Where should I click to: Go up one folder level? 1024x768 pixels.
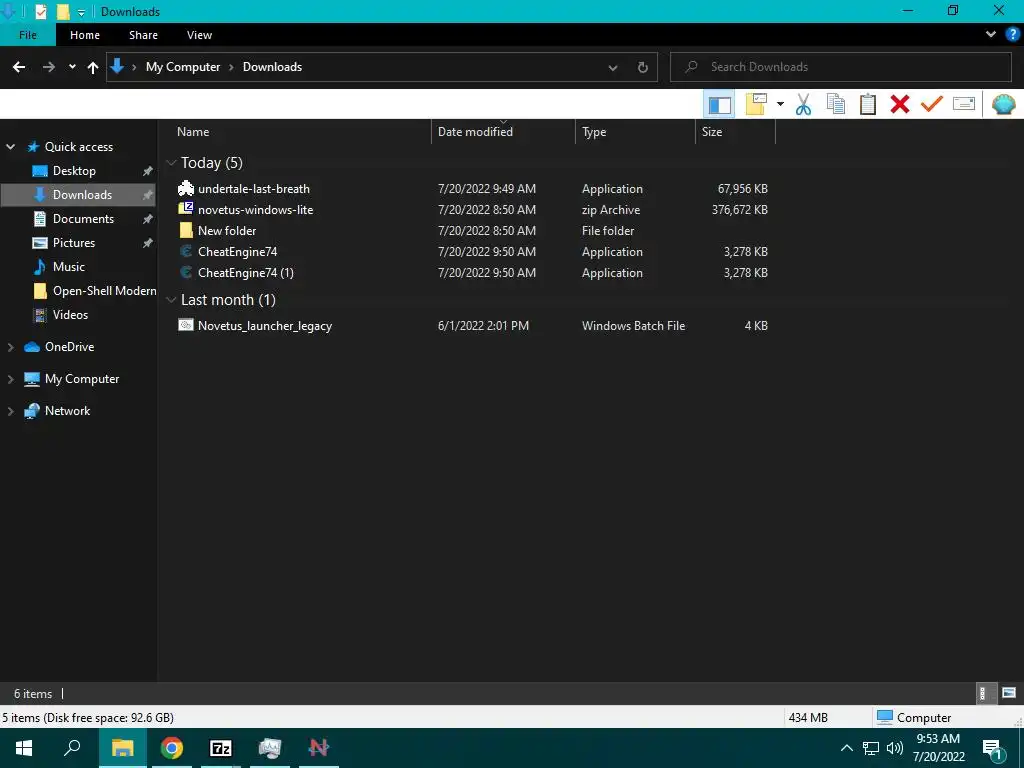[93, 67]
